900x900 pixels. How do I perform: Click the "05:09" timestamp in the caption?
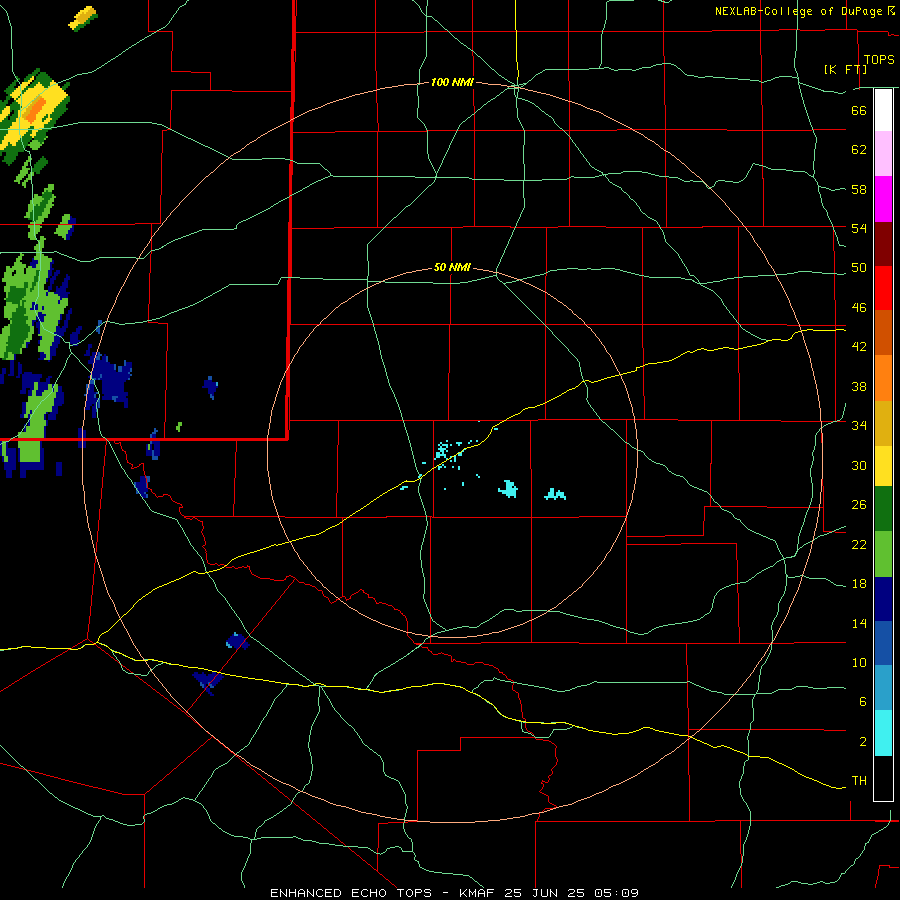(618, 893)
